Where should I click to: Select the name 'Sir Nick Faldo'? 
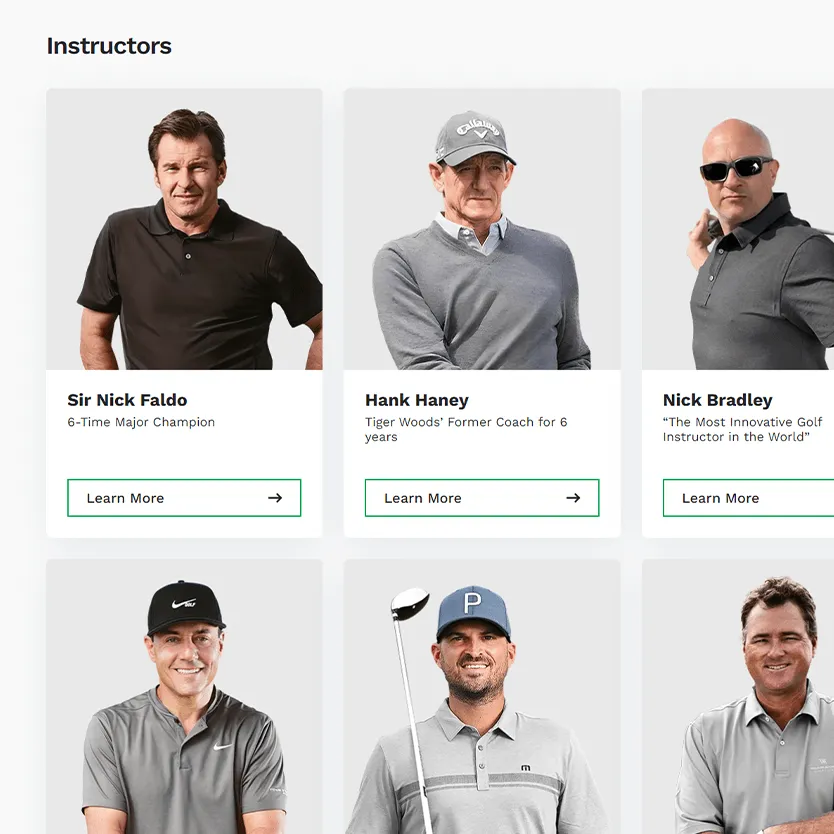[127, 400]
